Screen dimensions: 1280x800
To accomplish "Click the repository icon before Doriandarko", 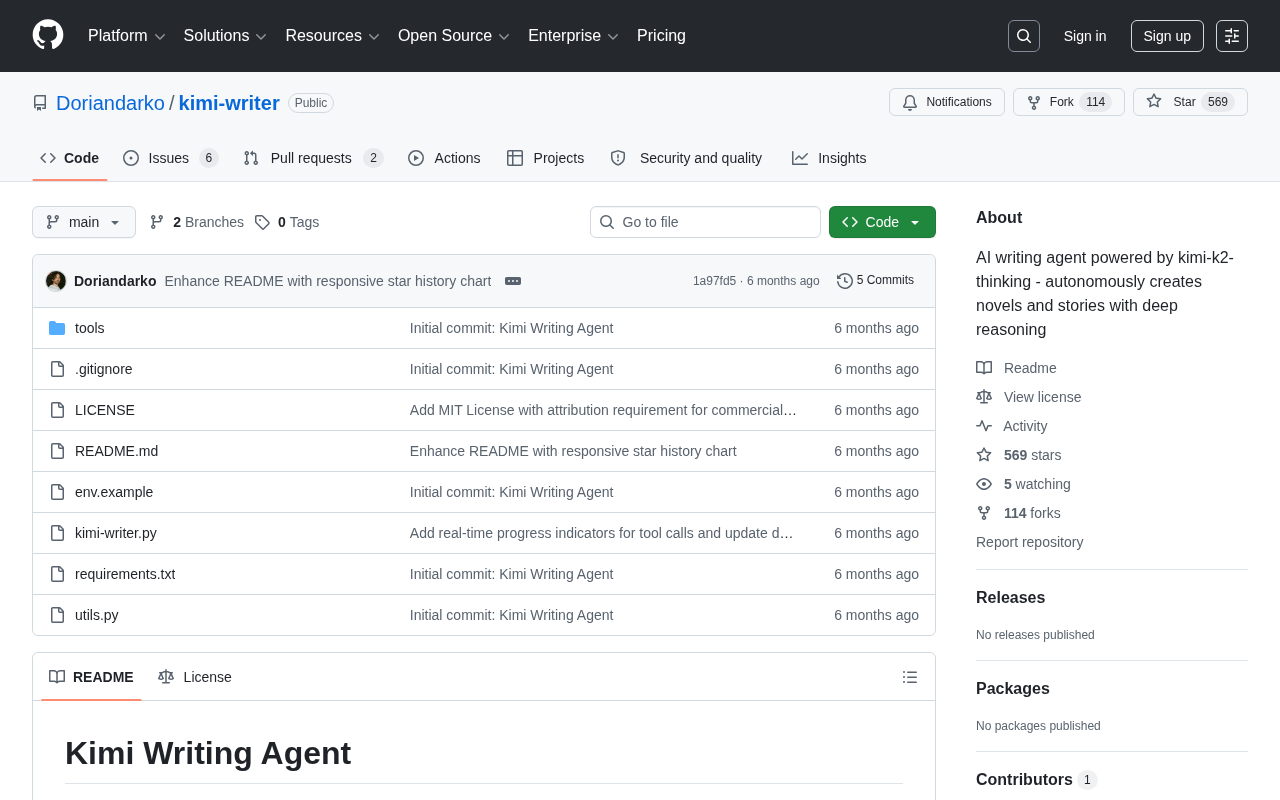I will (x=40, y=103).
